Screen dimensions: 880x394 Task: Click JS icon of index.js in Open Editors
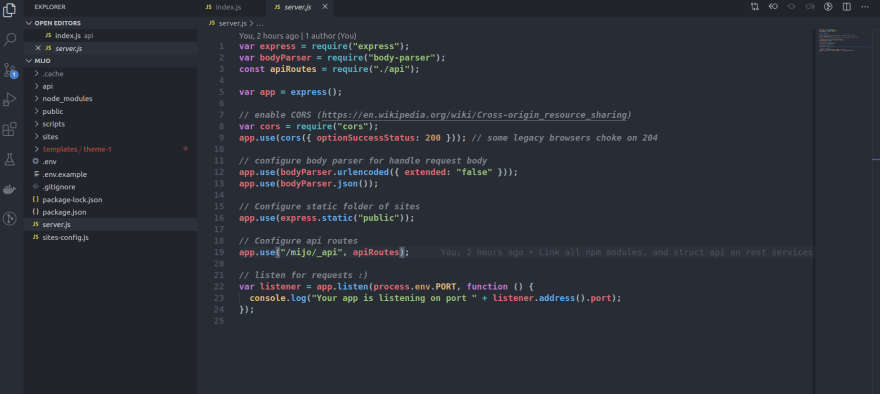[48, 35]
